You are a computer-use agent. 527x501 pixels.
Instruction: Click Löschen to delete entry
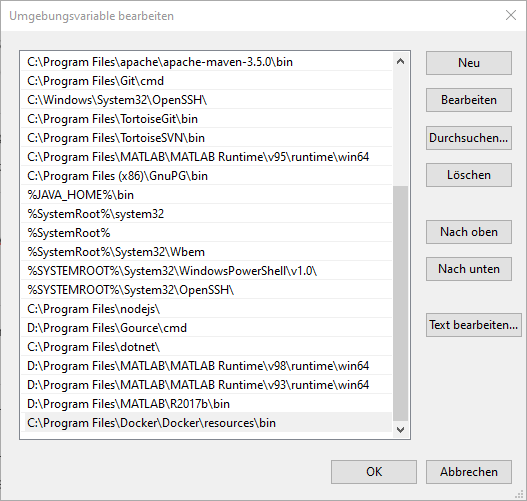469,175
